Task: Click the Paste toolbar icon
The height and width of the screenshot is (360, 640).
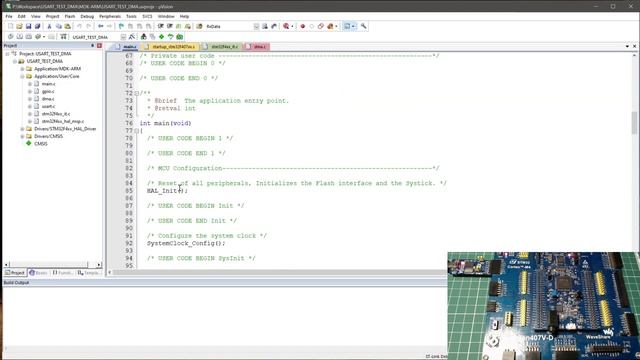Action: [67, 26]
